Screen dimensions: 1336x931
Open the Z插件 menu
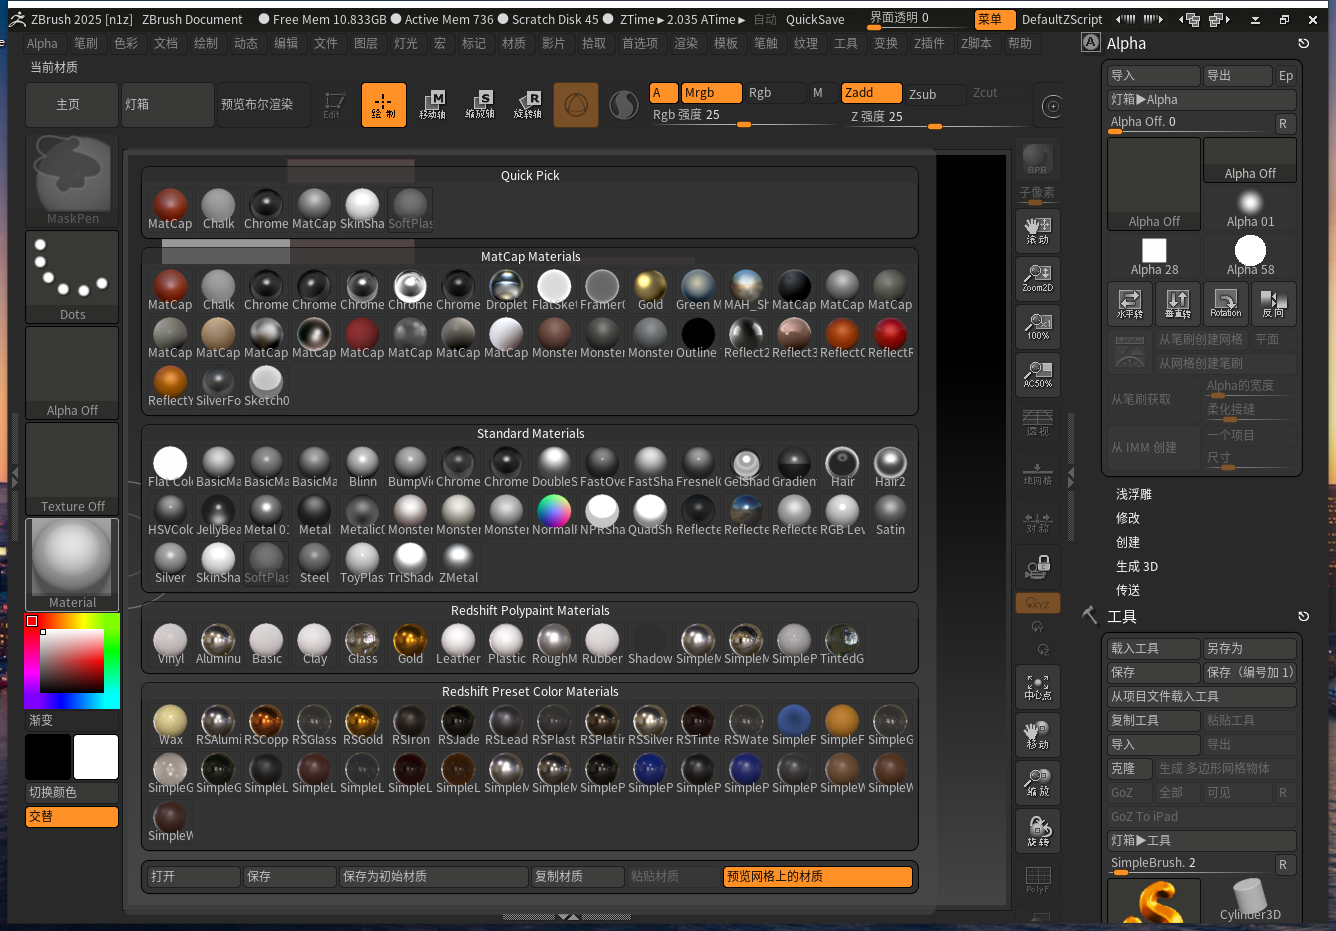click(929, 43)
